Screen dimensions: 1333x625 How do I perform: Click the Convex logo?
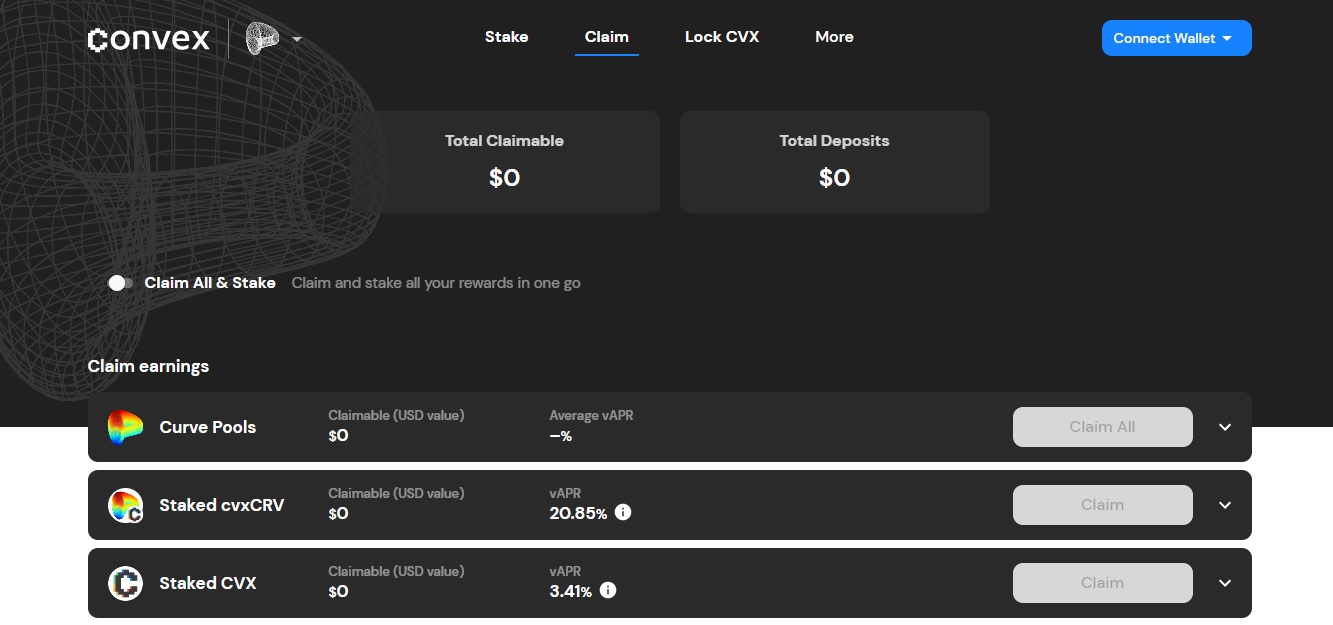tap(149, 39)
